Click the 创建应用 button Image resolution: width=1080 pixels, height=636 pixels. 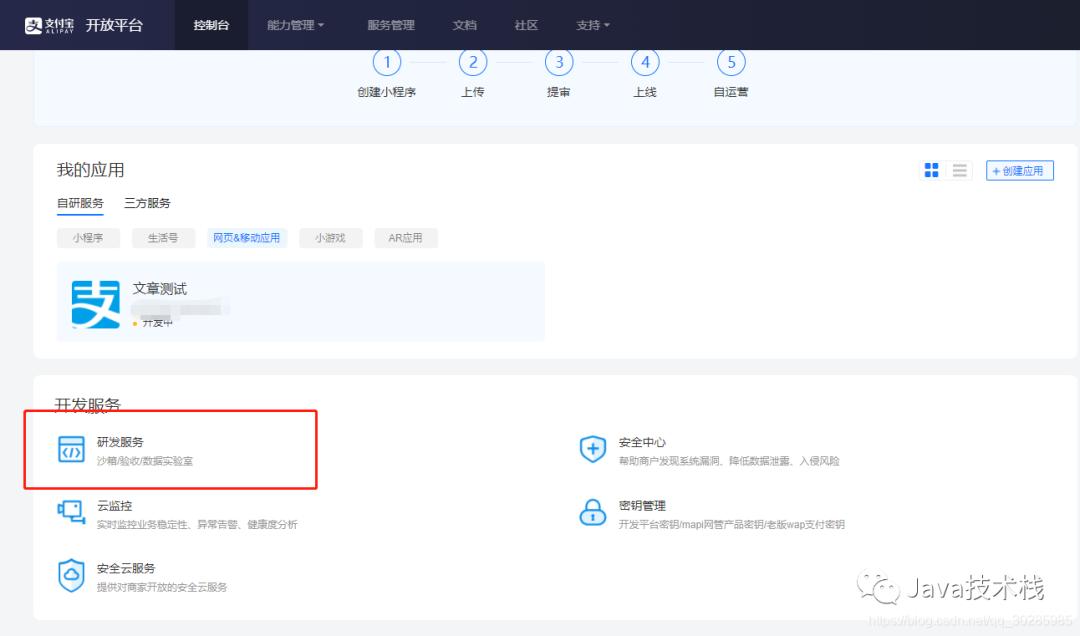(x=1019, y=170)
